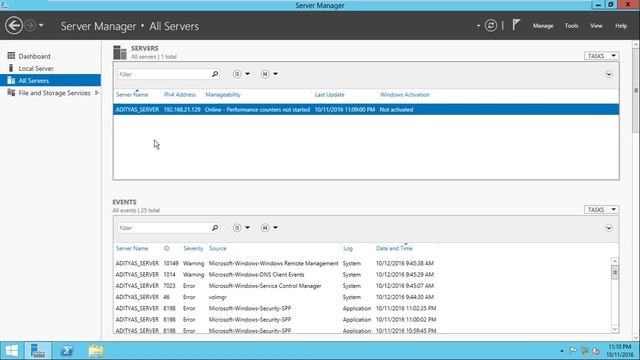The image size is (640, 360).
Task: Select event 46 volmgr row
Action: click(362, 297)
